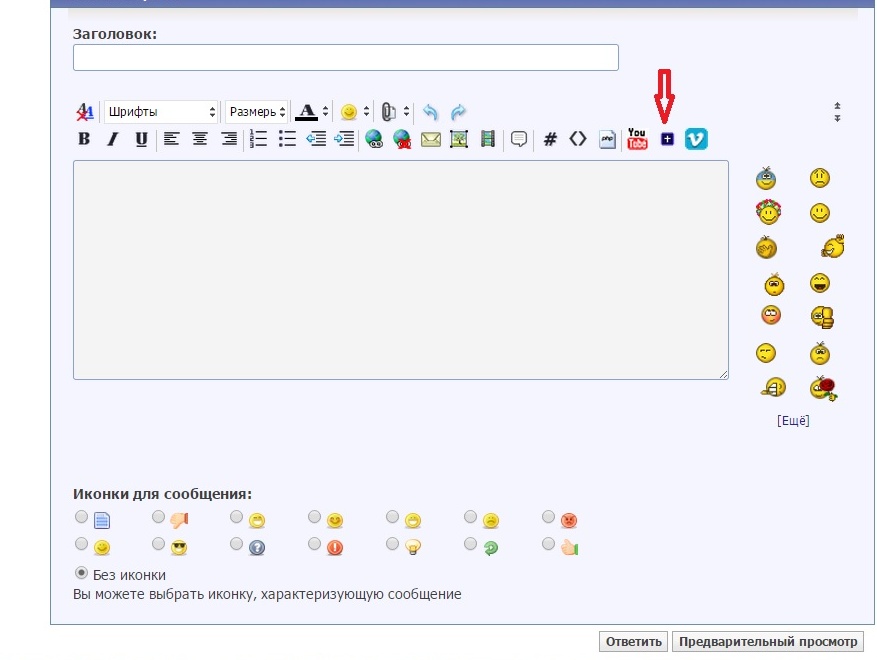Click the insert email envelope icon
The height and width of the screenshot is (660, 877).
tap(431, 140)
